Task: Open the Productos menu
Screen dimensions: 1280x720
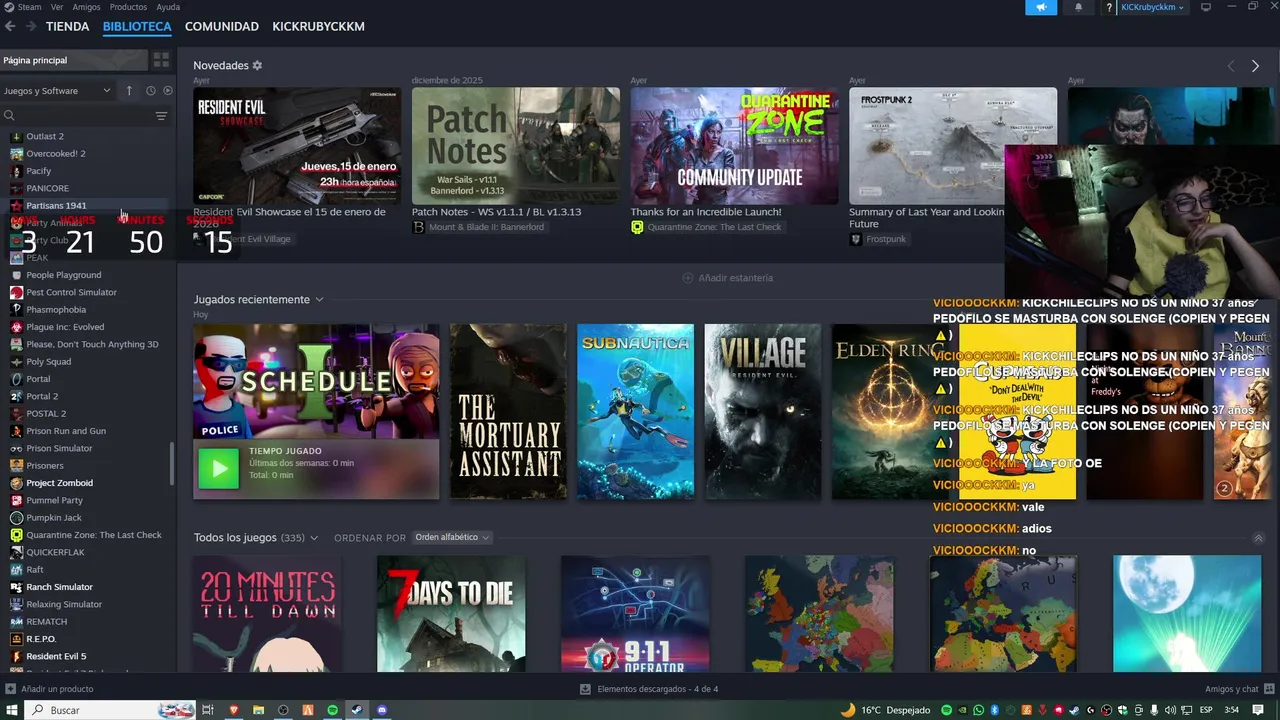Action: pyautogui.click(x=128, y=7)
